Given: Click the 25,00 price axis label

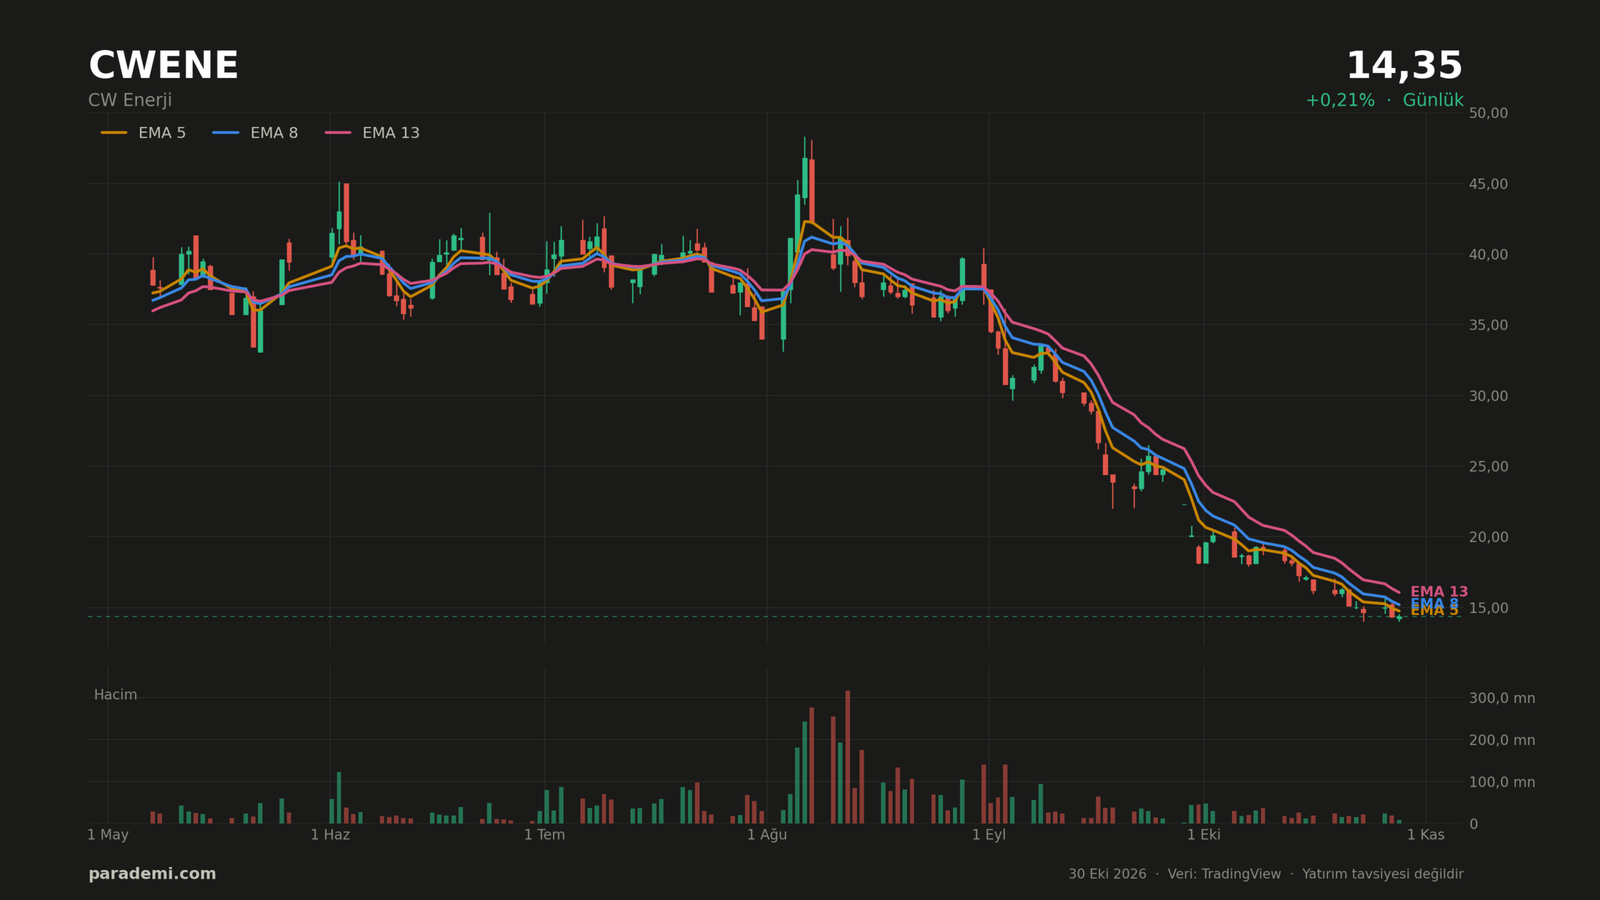Looking at the screenshot, I should tap(1488, 466).
